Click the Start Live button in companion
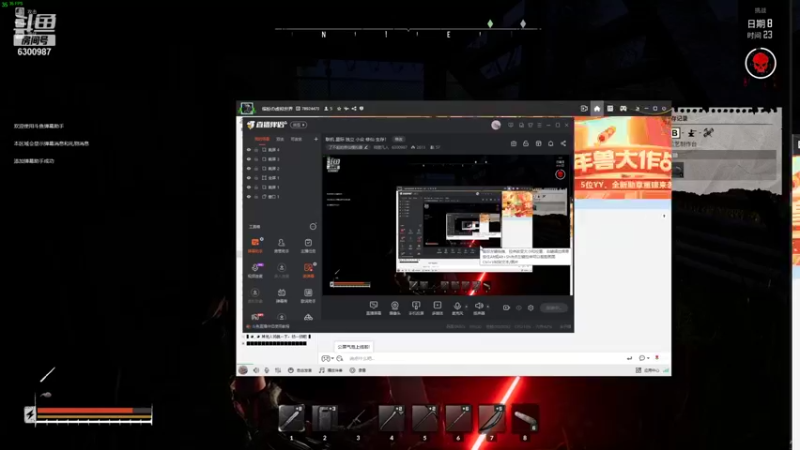The width and height of the screenshot is (800, 450). pos(553,308)
